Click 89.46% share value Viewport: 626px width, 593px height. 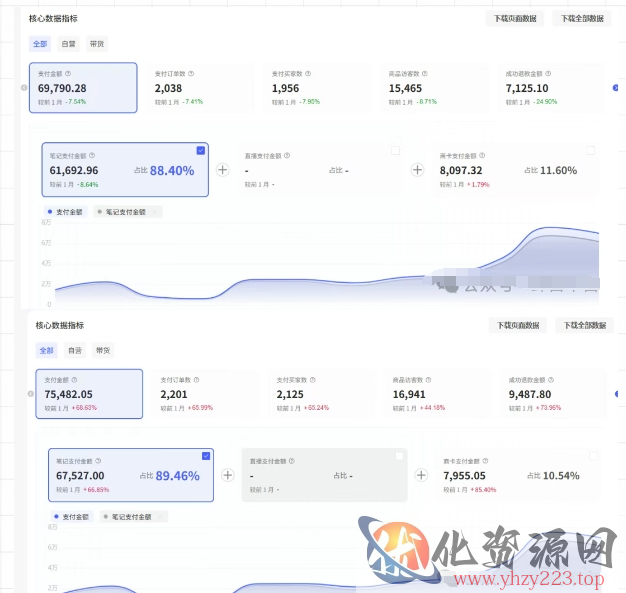coord(178,476)
